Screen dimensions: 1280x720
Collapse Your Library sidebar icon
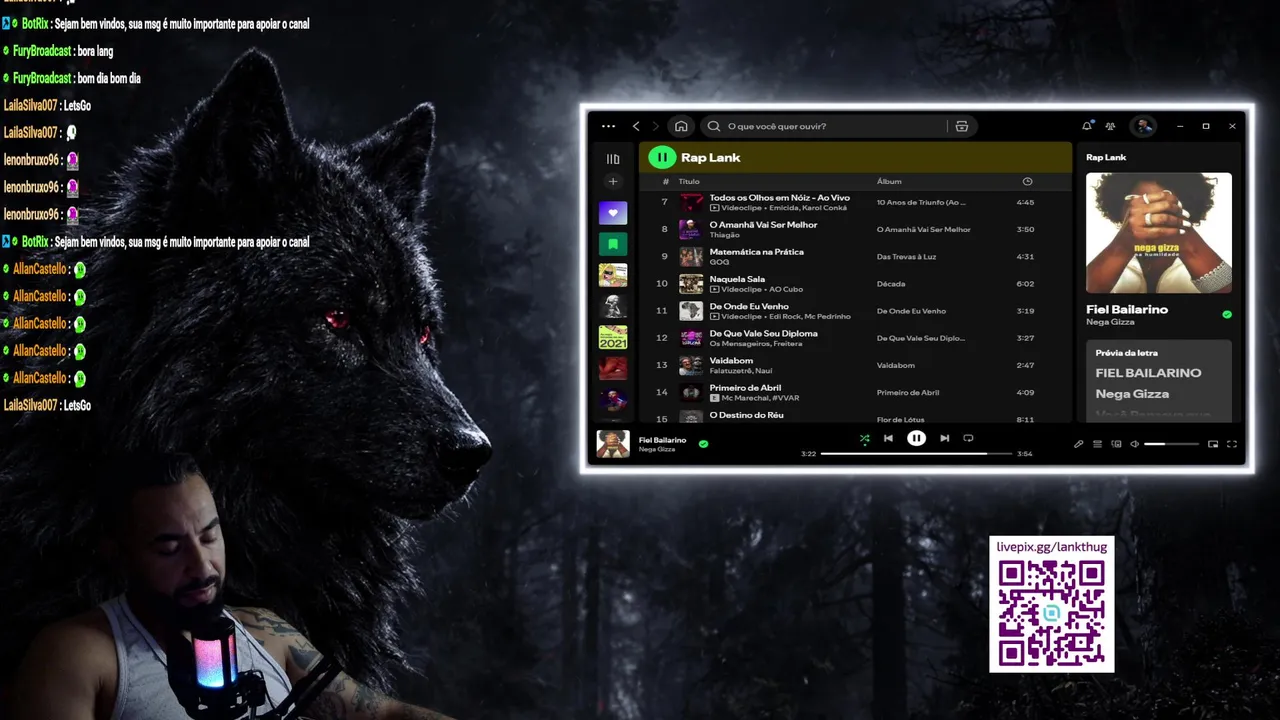tap(613, 158)
